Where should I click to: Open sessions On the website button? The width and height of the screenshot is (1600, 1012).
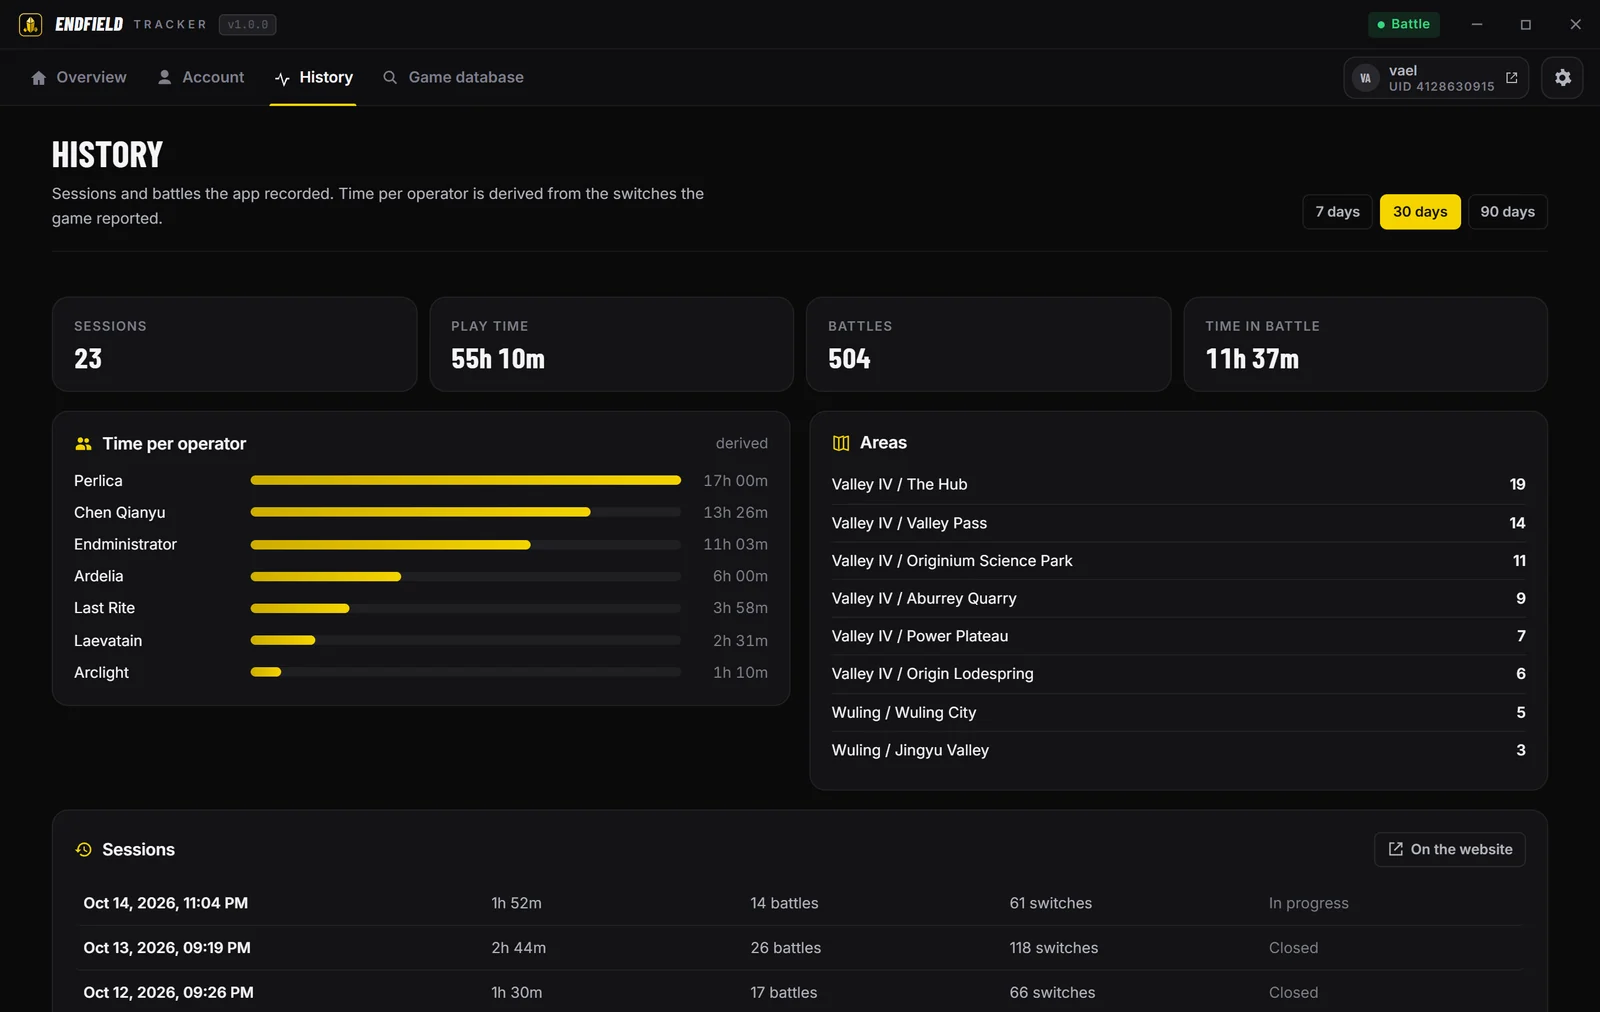1449,850
